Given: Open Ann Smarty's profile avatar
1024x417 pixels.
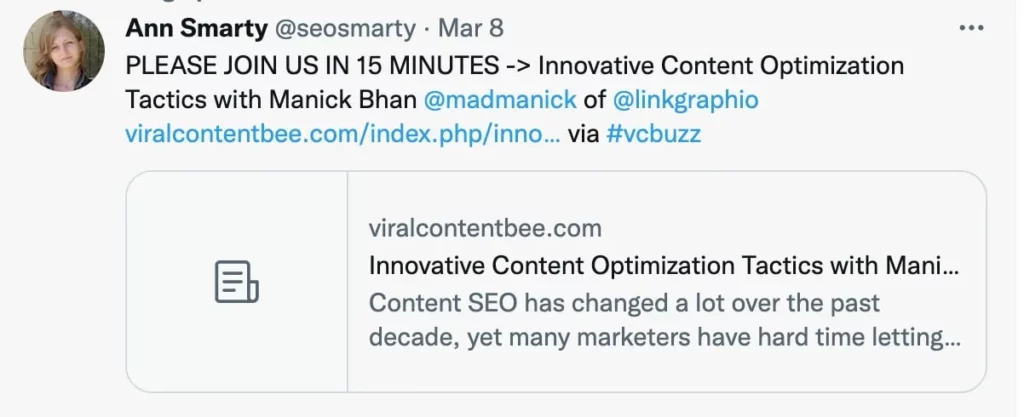Looking at the screenshot, I should [x=65, y=51].
